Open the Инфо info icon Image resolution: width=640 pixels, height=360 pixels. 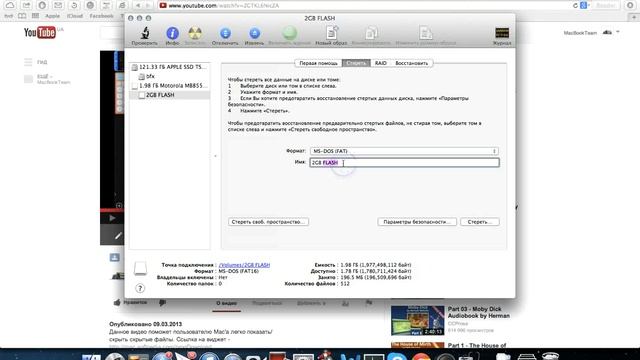pos(172,33)
